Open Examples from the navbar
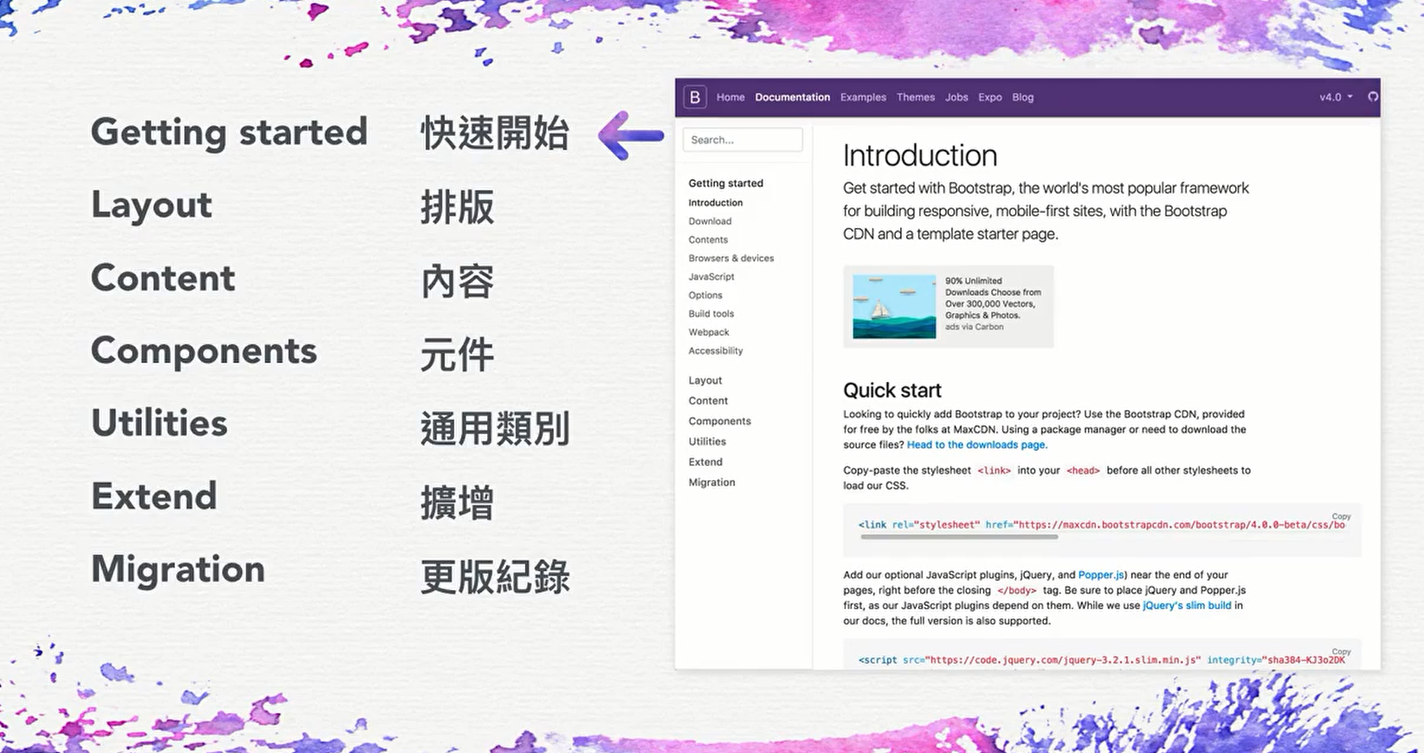Image resolution: width=1424 pixels, height=753 pixels. pyautogui.click(x=863, y=97)
